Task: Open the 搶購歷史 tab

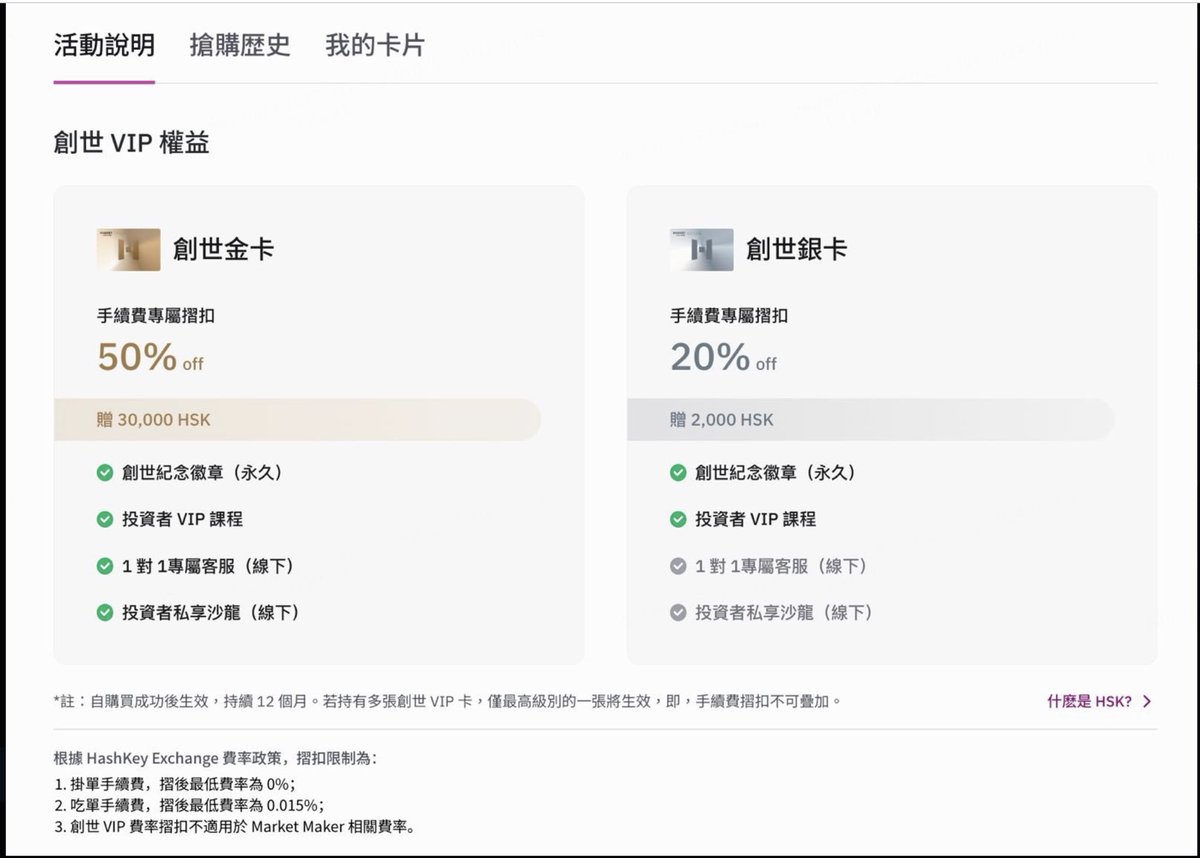Action: tap(240, 46)
